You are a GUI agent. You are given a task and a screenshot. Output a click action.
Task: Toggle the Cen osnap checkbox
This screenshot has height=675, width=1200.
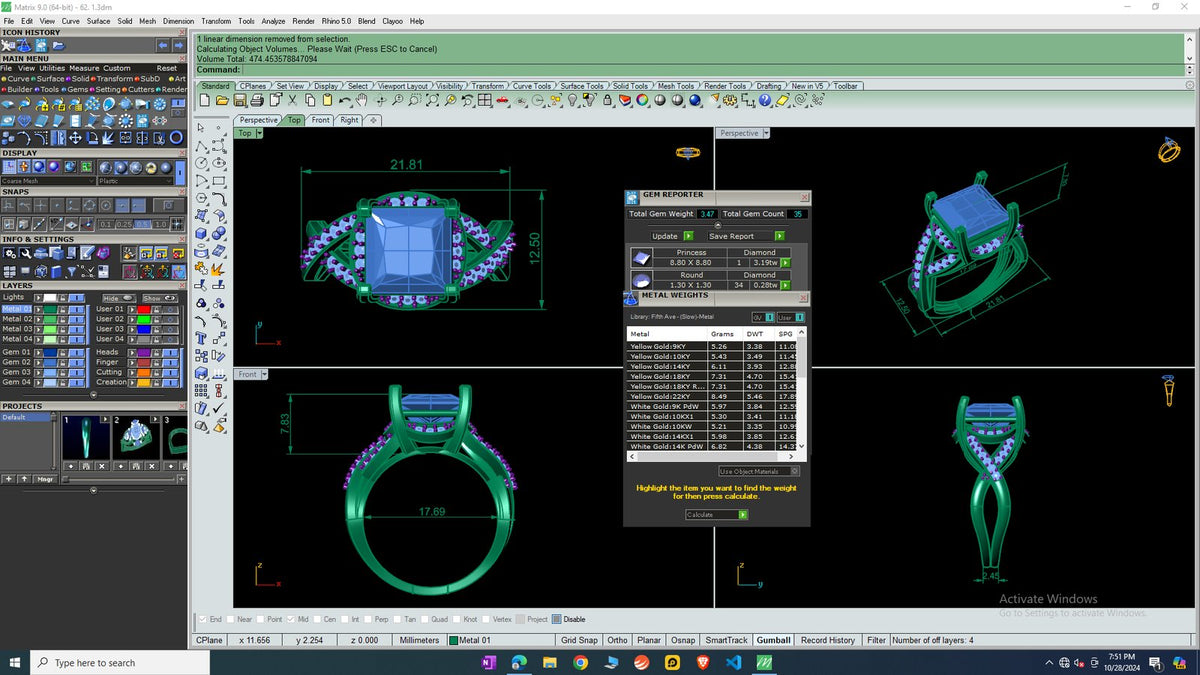point(316,619)
